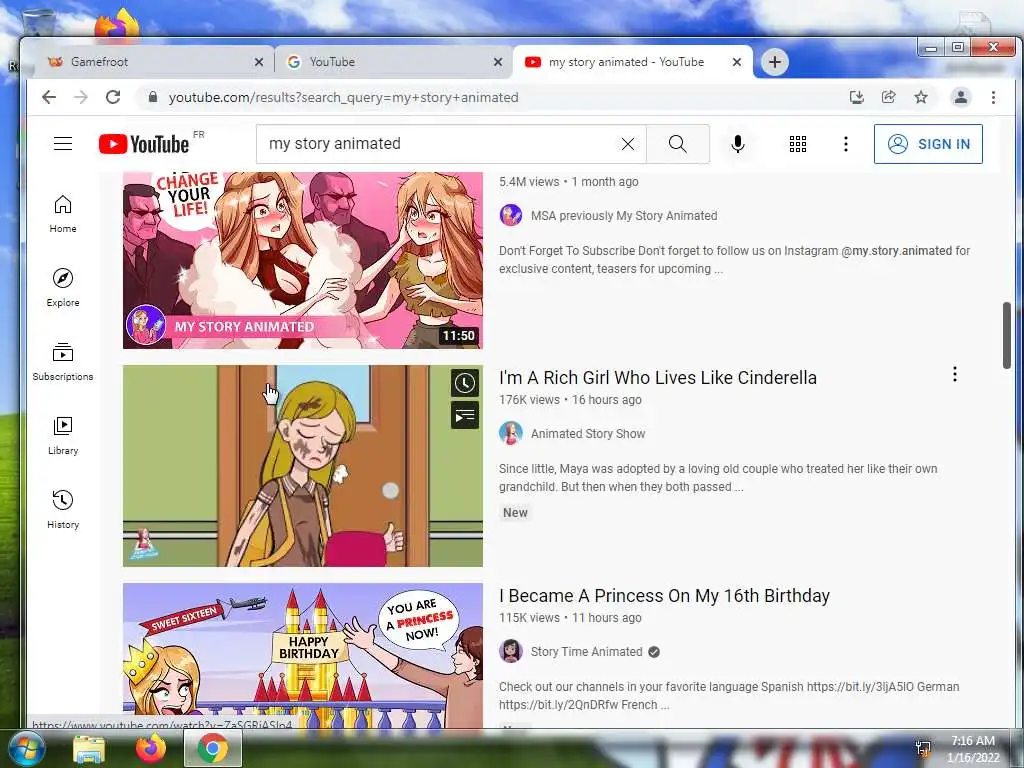Close the Gamefroot tab
Screen dimensions: 1024x768
click(x=259, y=62)
